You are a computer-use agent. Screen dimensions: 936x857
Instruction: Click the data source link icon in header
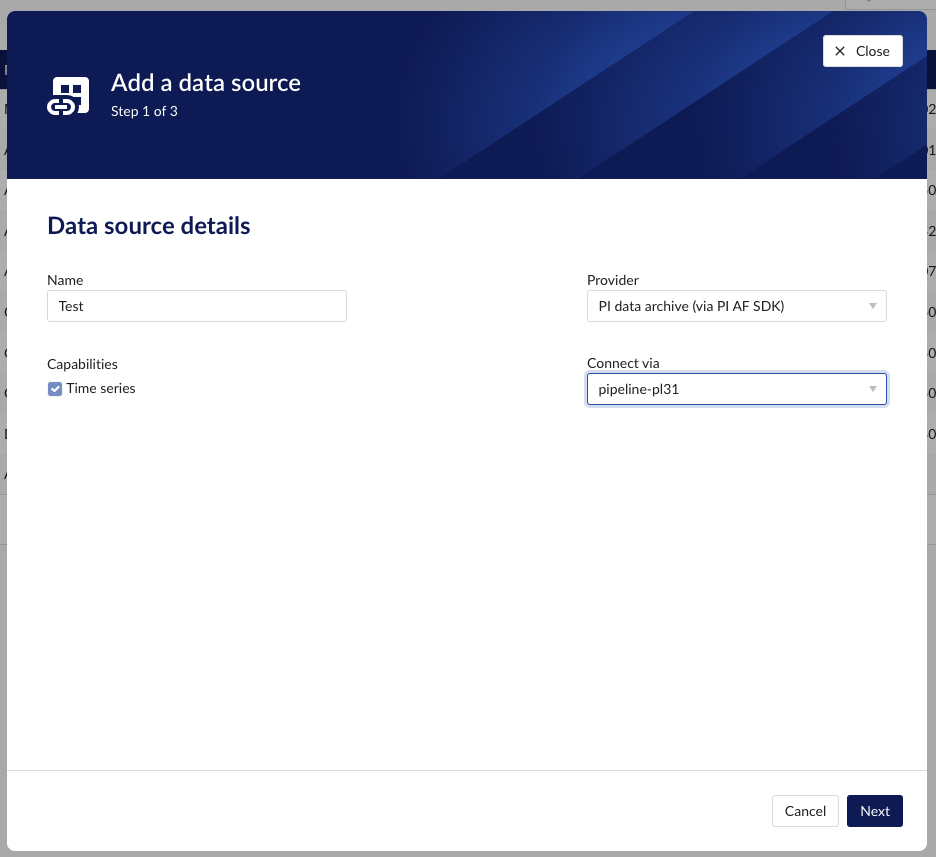coord(69,96)
